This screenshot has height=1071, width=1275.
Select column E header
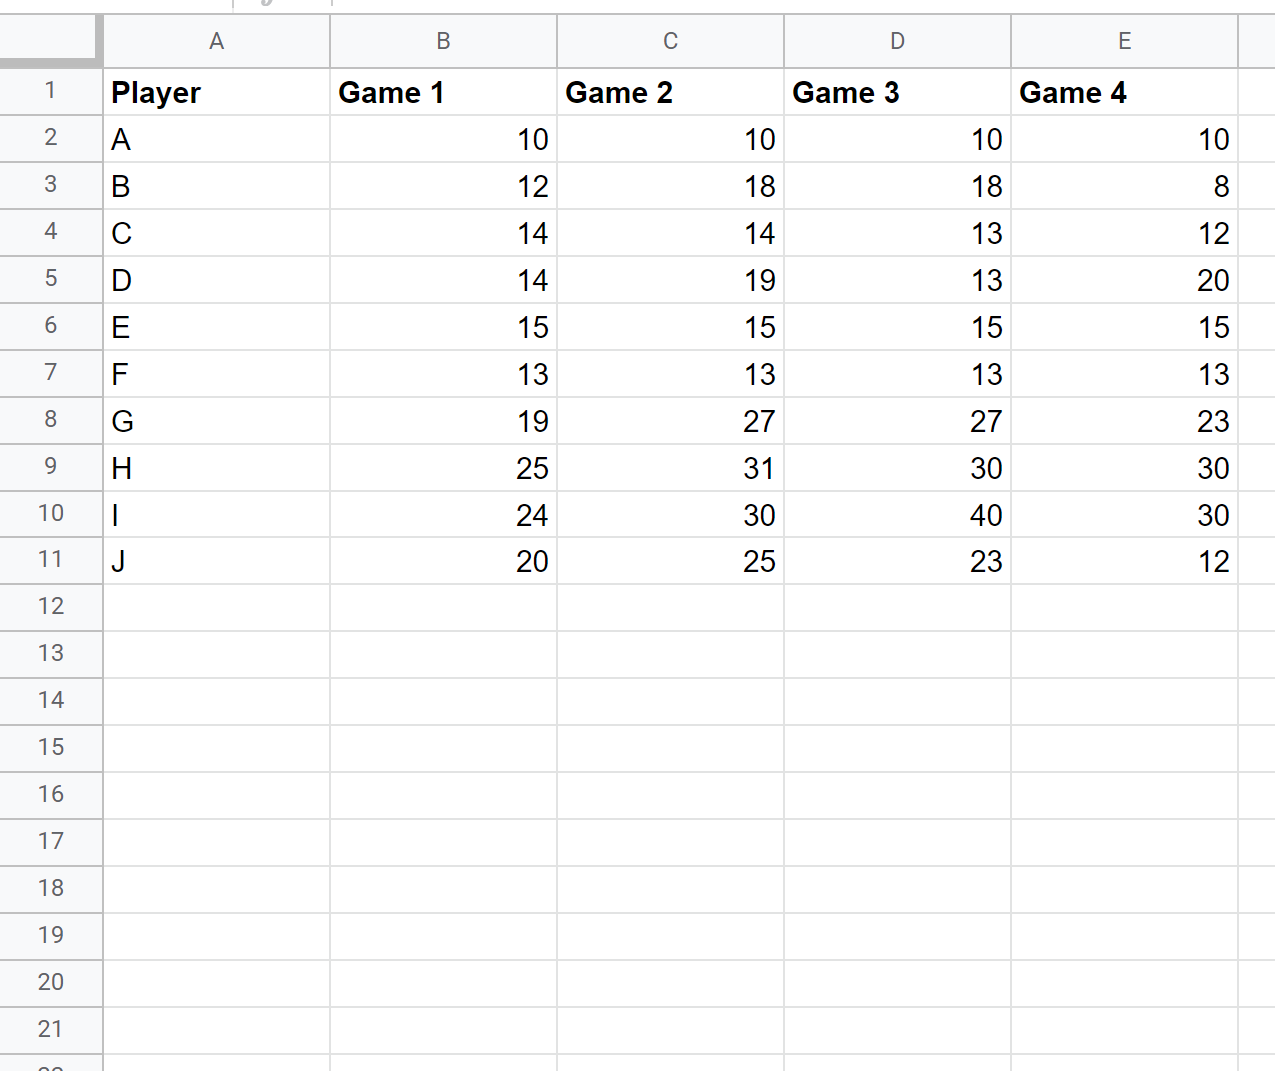[1124, 41]
